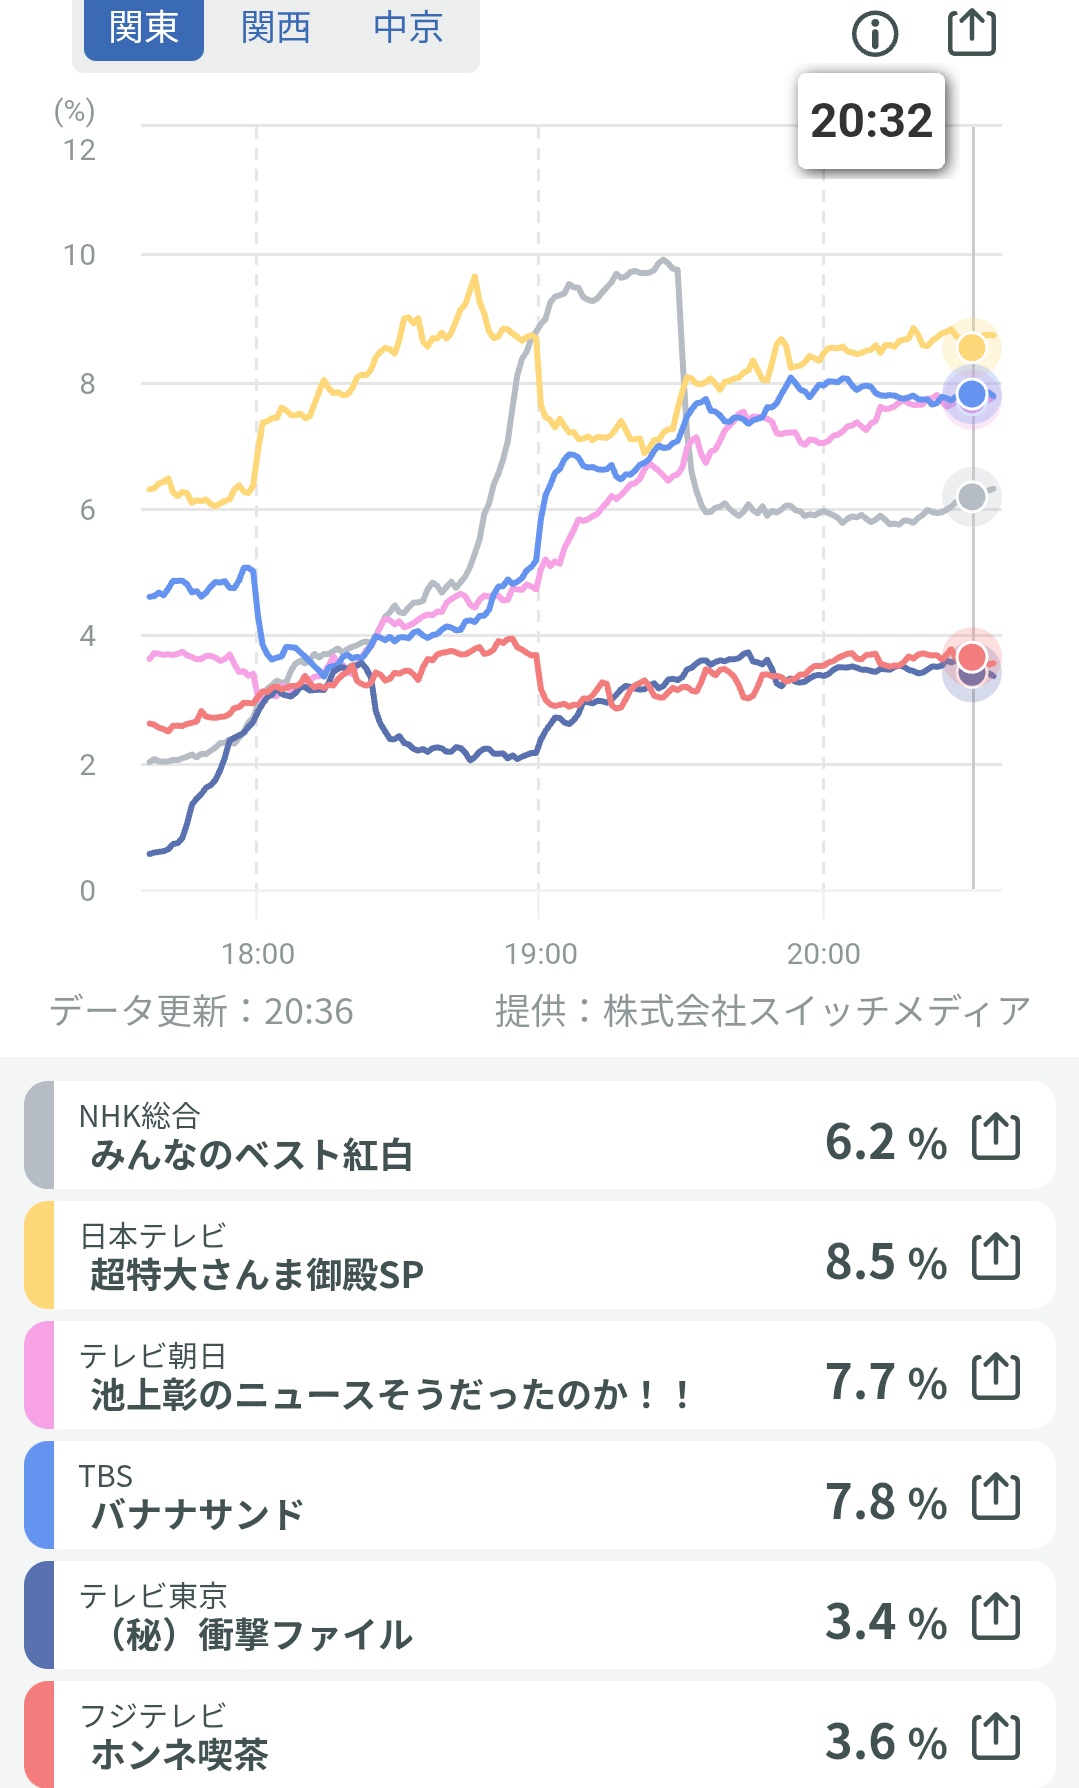Viewport: 1079px width, 1788px height.
Task: Click the gray NHK data point on chart
Action: click(x=972, y=496)
